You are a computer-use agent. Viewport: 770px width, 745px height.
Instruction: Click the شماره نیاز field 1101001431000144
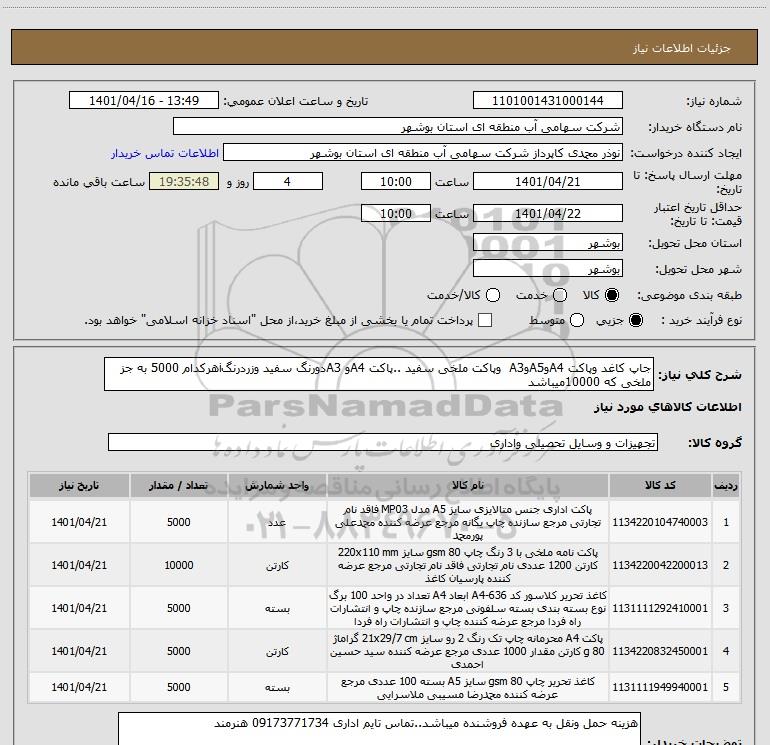[548, 101]
